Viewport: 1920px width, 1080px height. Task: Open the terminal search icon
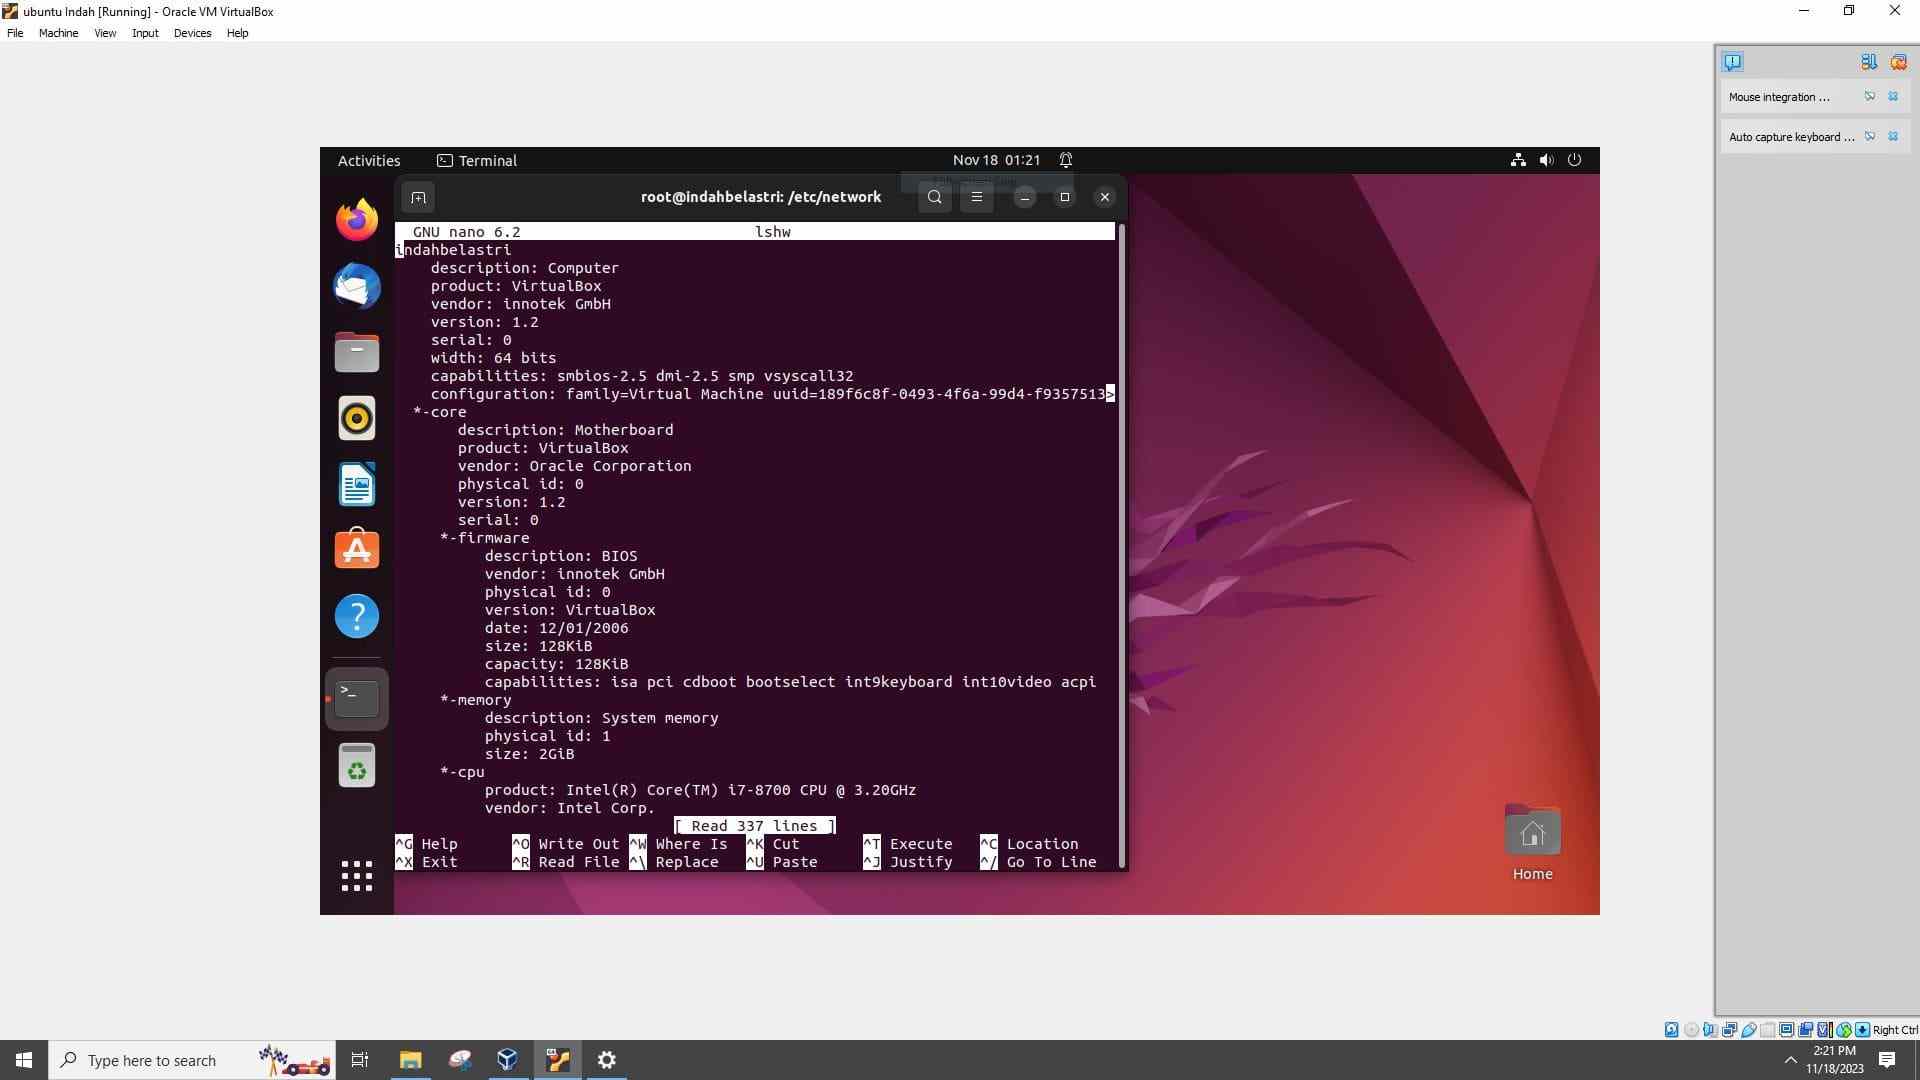click(x=934, y=197)
